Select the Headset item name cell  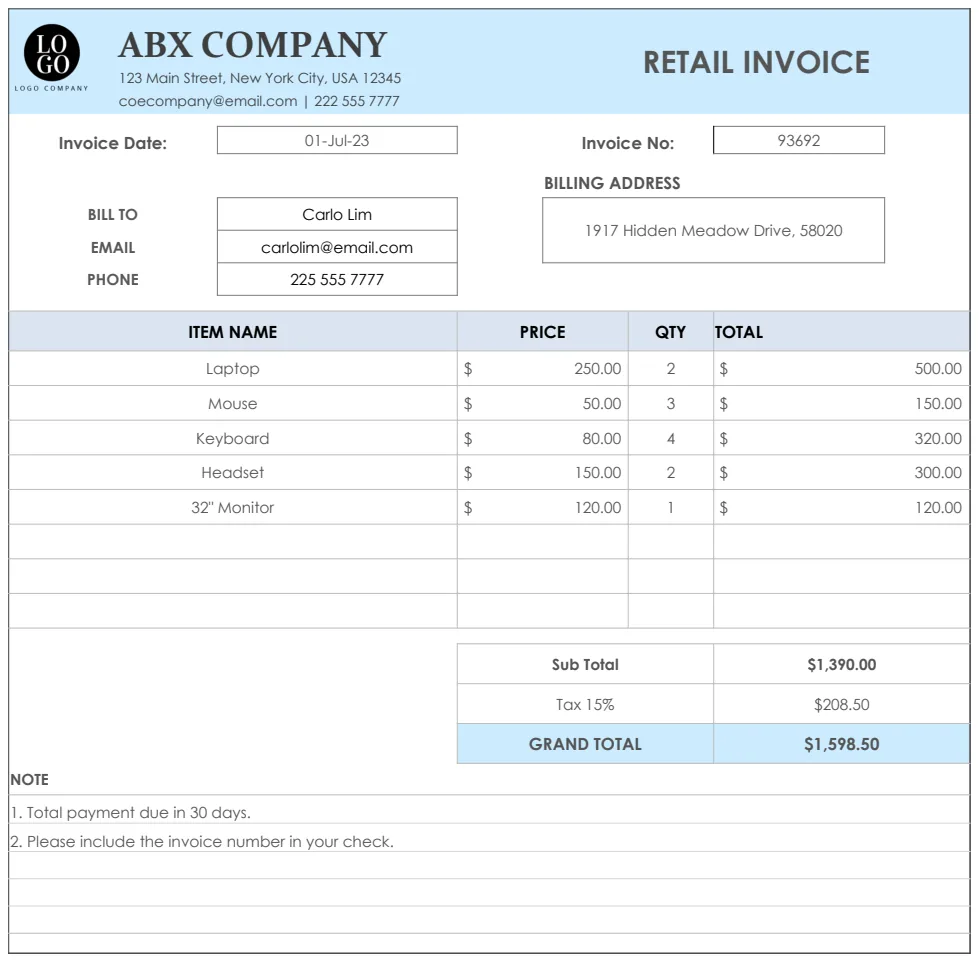click(232, 473)
